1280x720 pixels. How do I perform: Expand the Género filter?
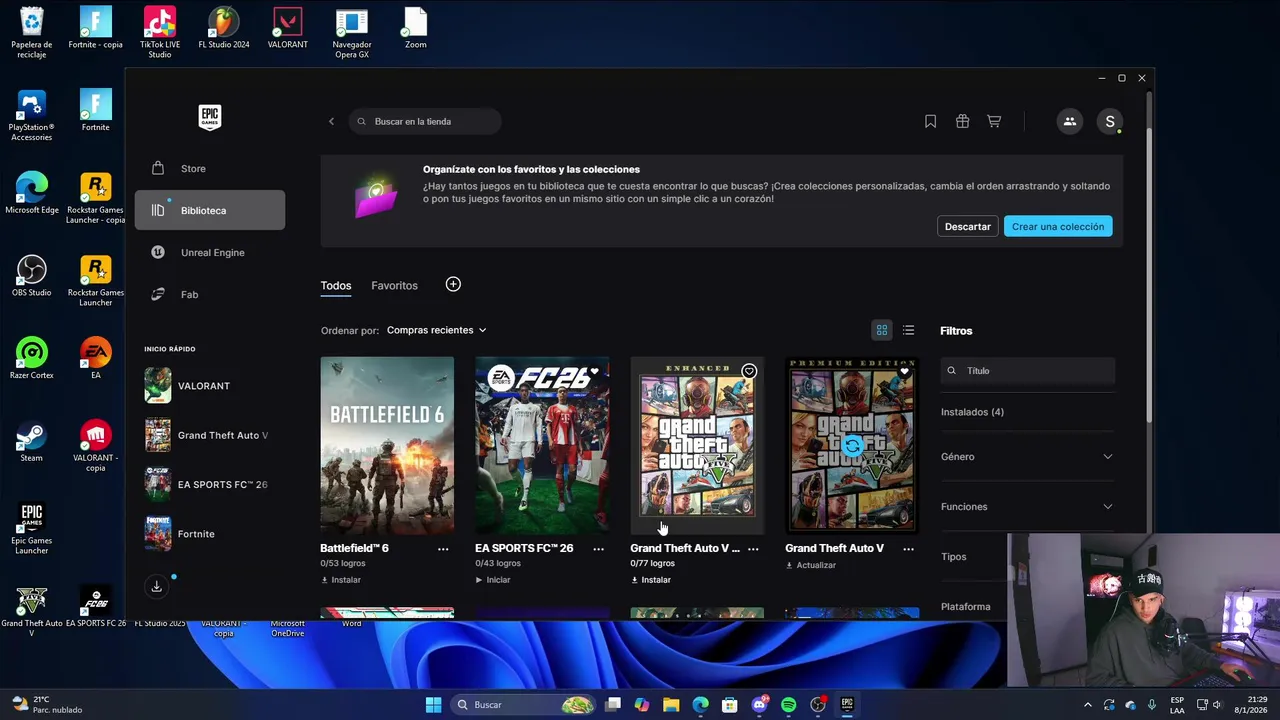click(1027, 456)
